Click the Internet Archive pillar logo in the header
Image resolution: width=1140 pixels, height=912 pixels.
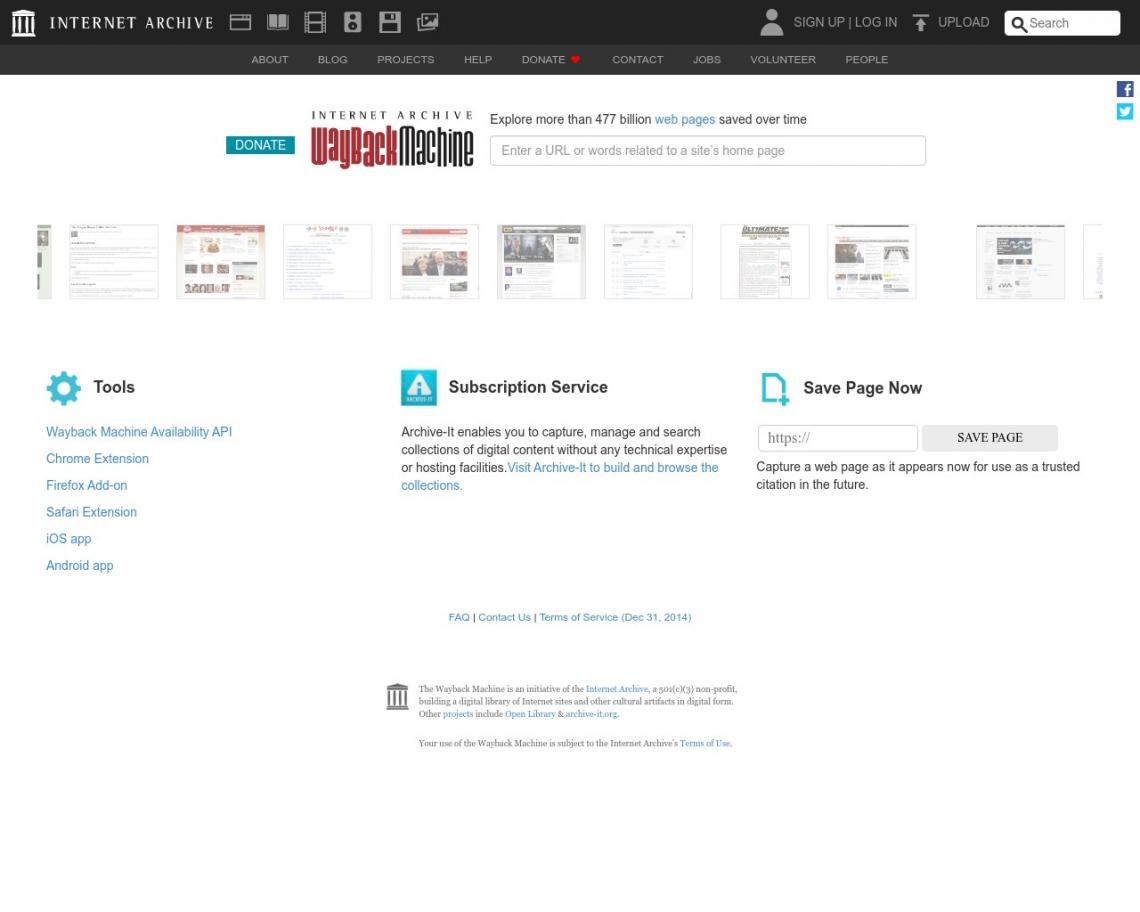23,23
